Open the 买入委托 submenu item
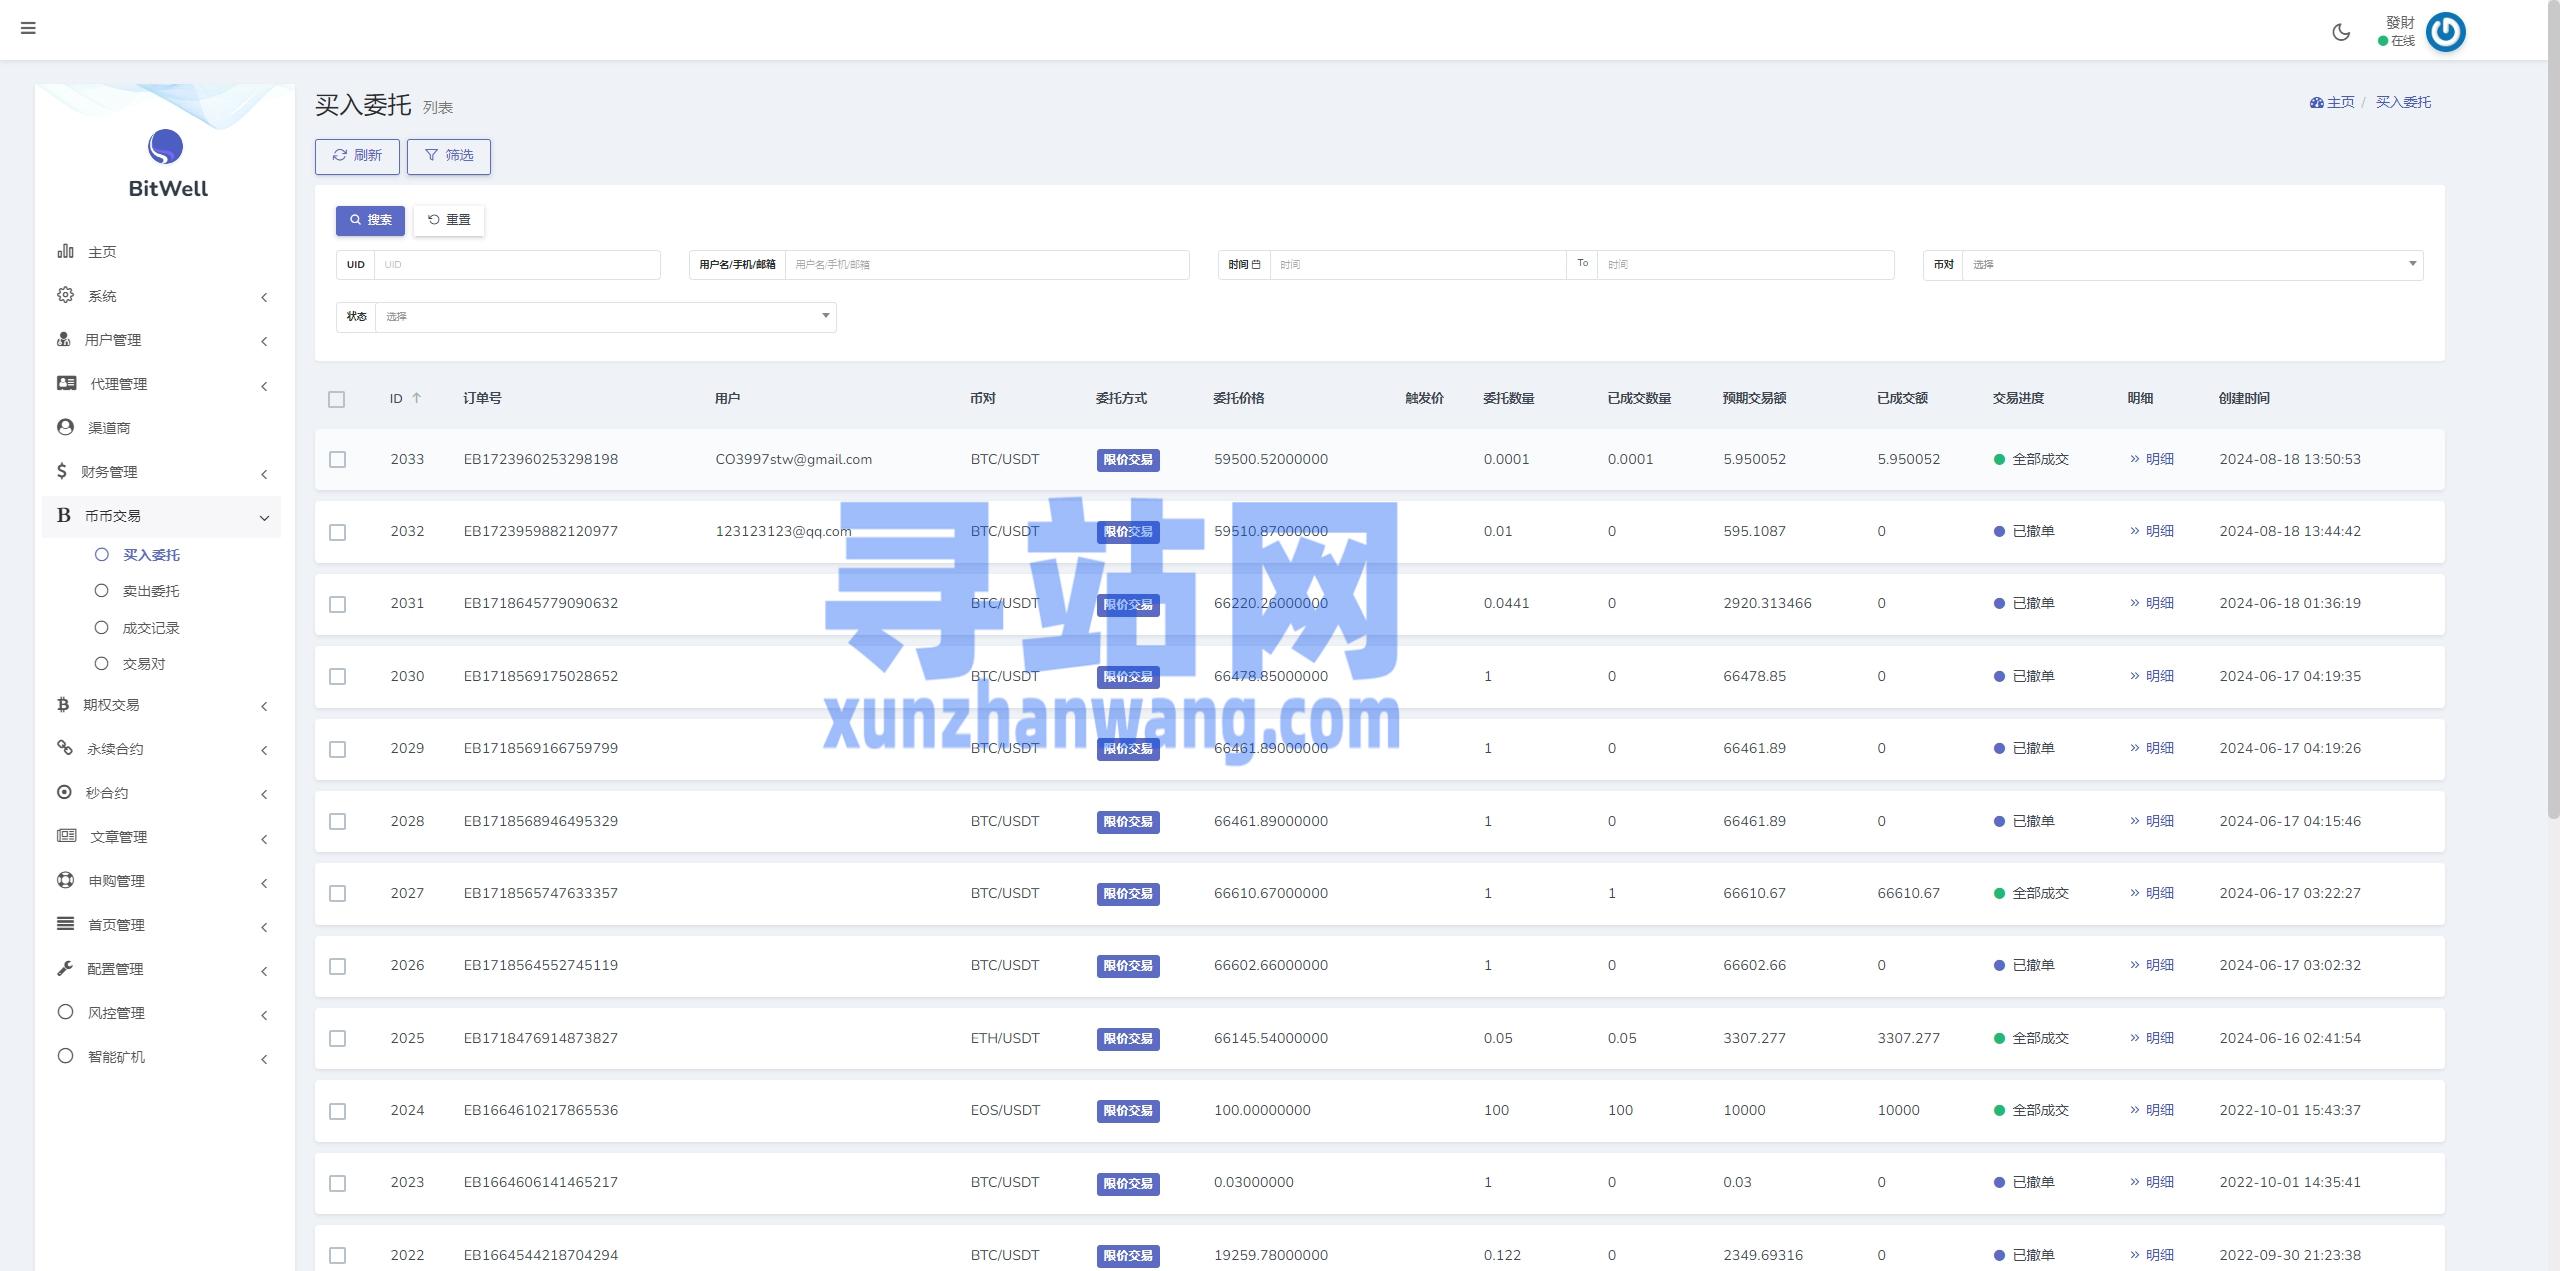Image resolution: width=2560 pixels, height=1271 pixels. click(x=151, y=555)
